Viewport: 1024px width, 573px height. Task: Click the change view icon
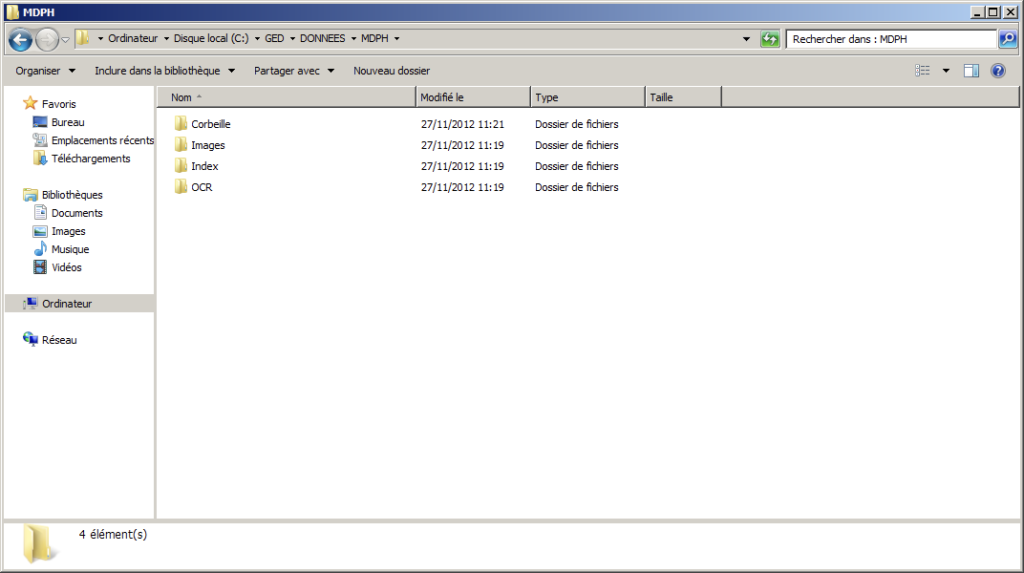click(x=923, y=71)
